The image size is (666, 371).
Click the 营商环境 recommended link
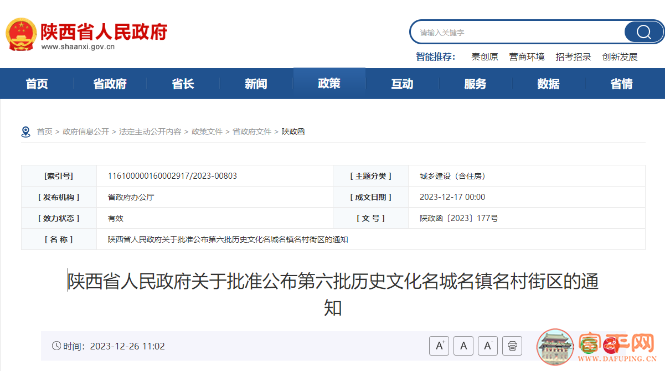[x=527, y=57]
